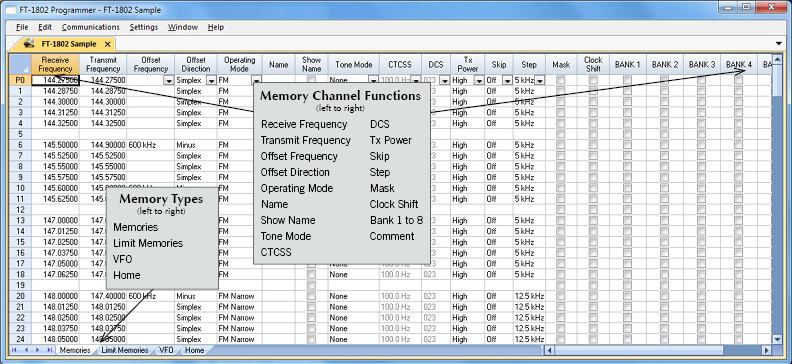Screen dimensions: 792x364
Task: Select row header 24
Action: click(x=20, y=339)
